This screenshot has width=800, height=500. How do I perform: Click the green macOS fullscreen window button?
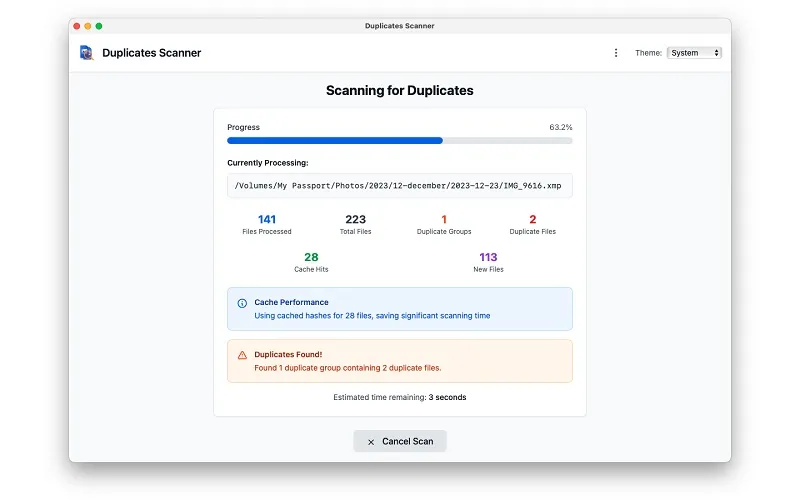pyautogui.click(x=99, y=26)
